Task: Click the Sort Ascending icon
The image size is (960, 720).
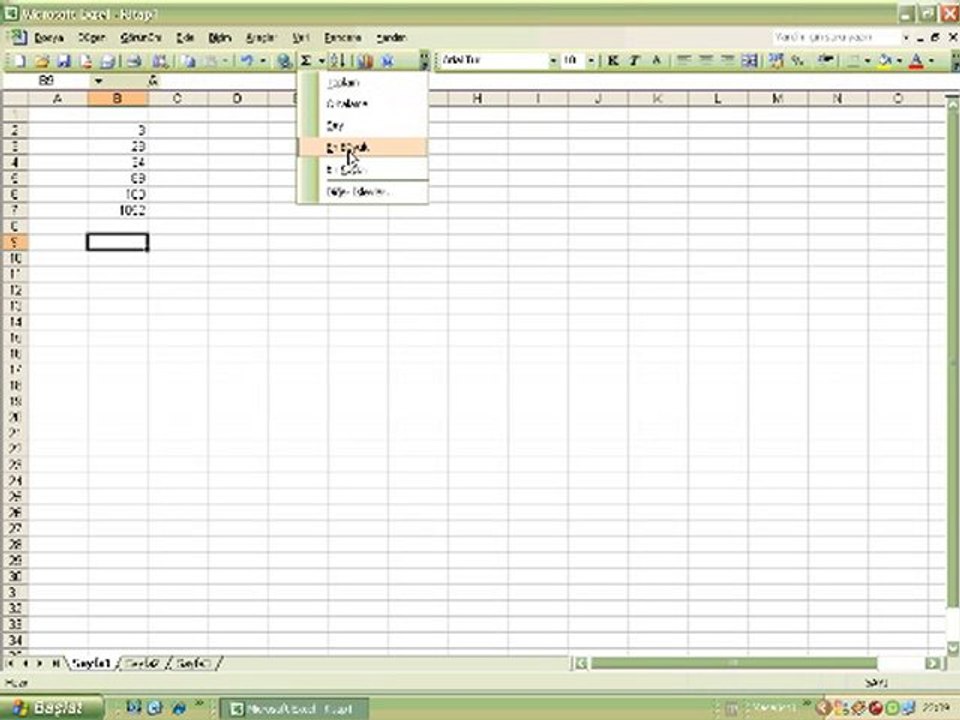Action: (338, 61)
